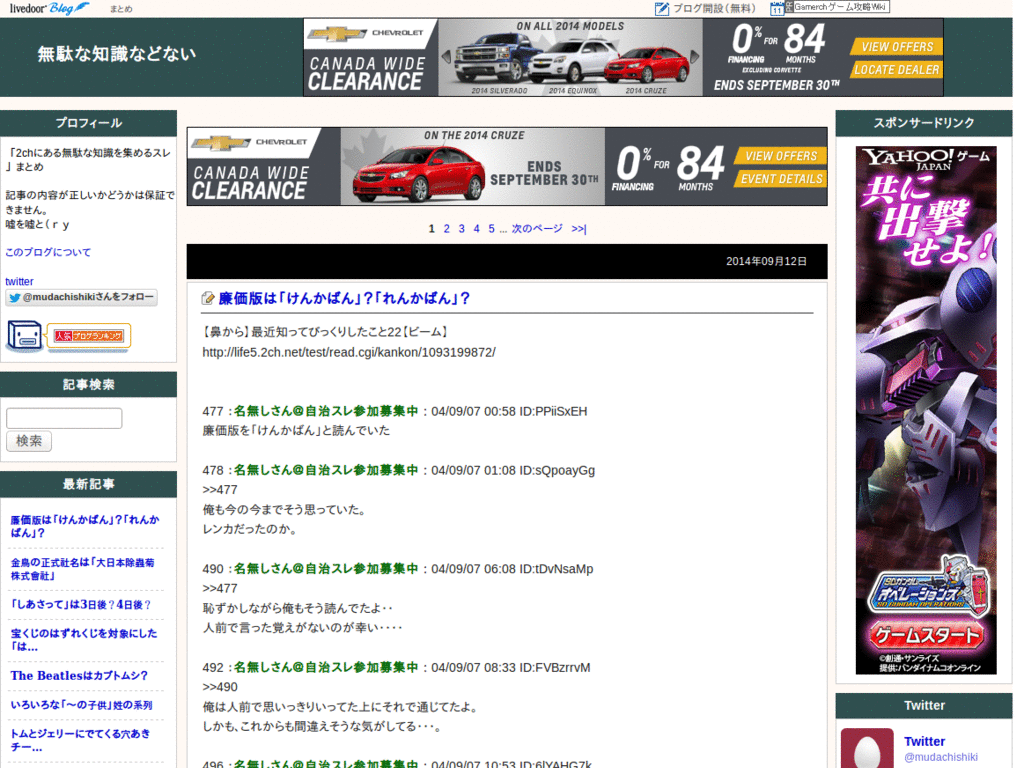Click the calendar icon in top bar

pos(776,8)
